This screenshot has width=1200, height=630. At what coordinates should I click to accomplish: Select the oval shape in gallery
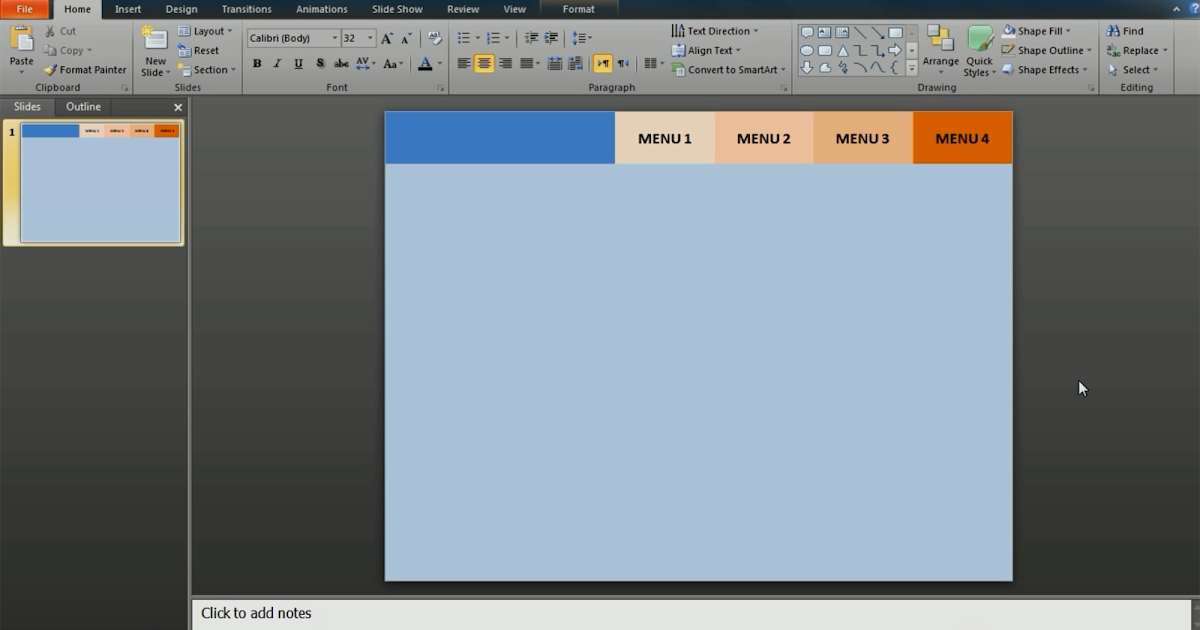click(807, 51)
